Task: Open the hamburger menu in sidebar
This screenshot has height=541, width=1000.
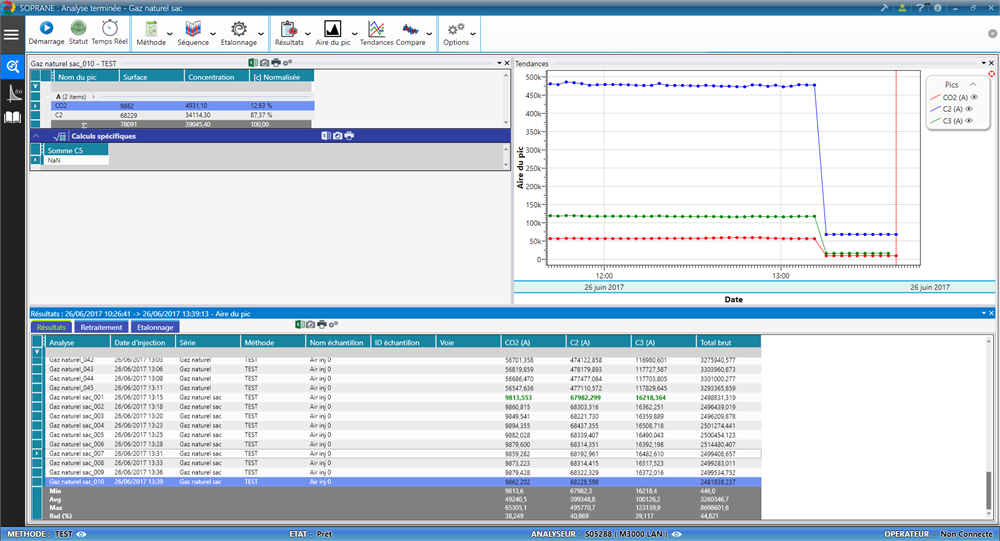Action: (x=12, y=35)
